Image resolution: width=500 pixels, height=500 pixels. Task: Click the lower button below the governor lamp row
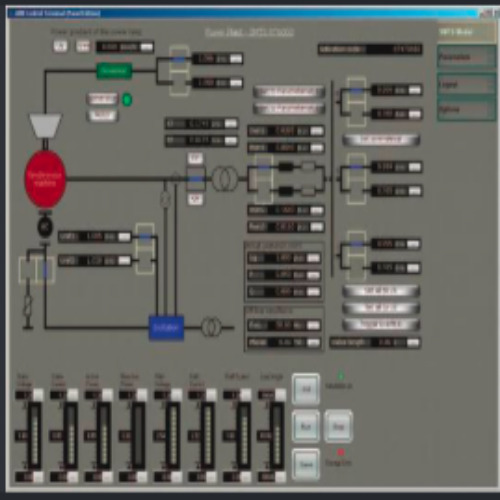click(x=102, y=115)
